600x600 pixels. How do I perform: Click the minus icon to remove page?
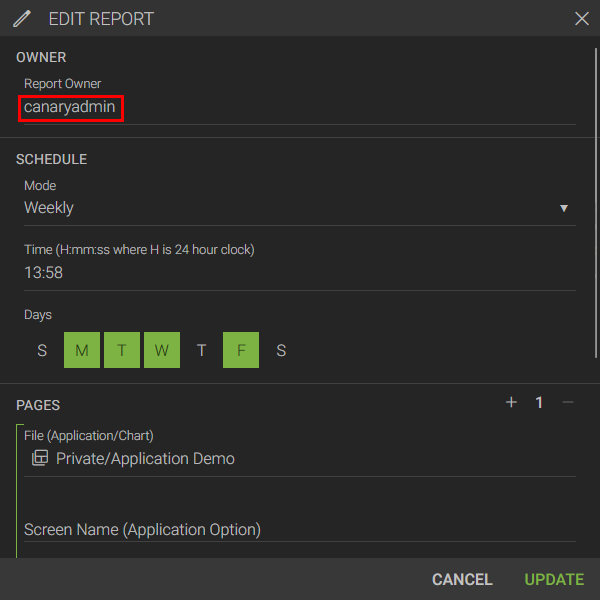tap(568, 402)
